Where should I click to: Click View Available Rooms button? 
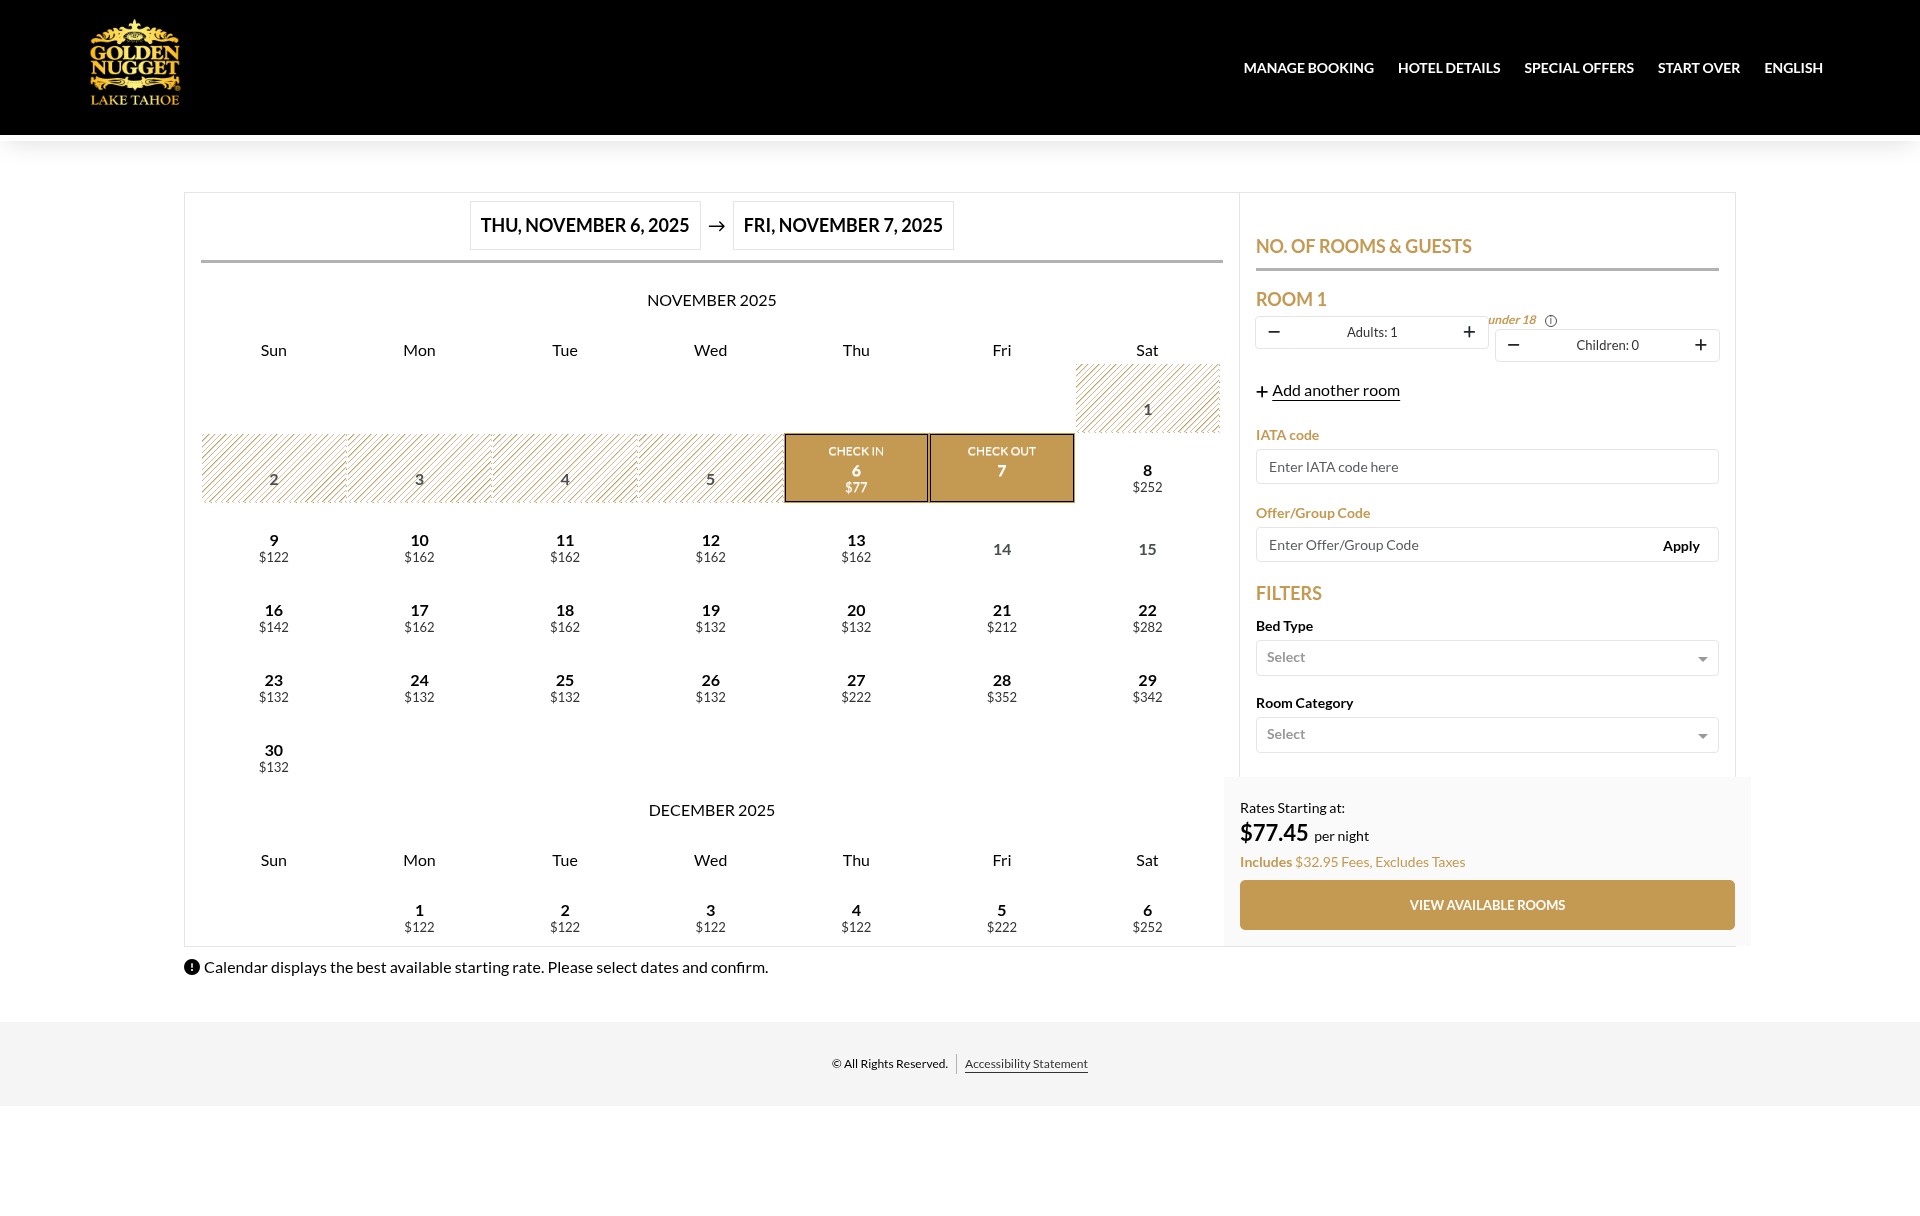(x=1487, y=905)
